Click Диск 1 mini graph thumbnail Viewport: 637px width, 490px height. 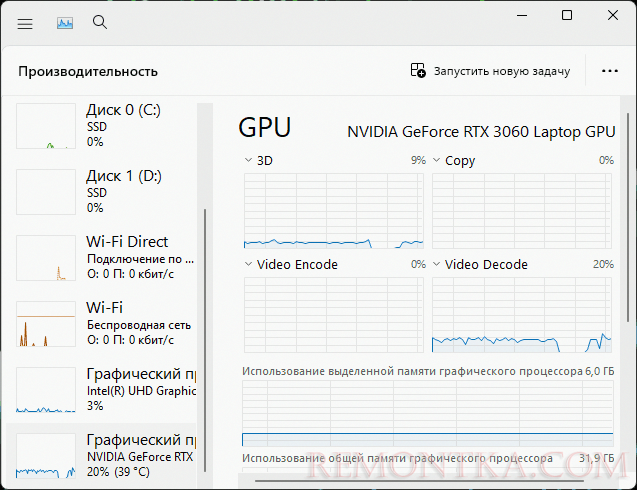coord(46,192)
